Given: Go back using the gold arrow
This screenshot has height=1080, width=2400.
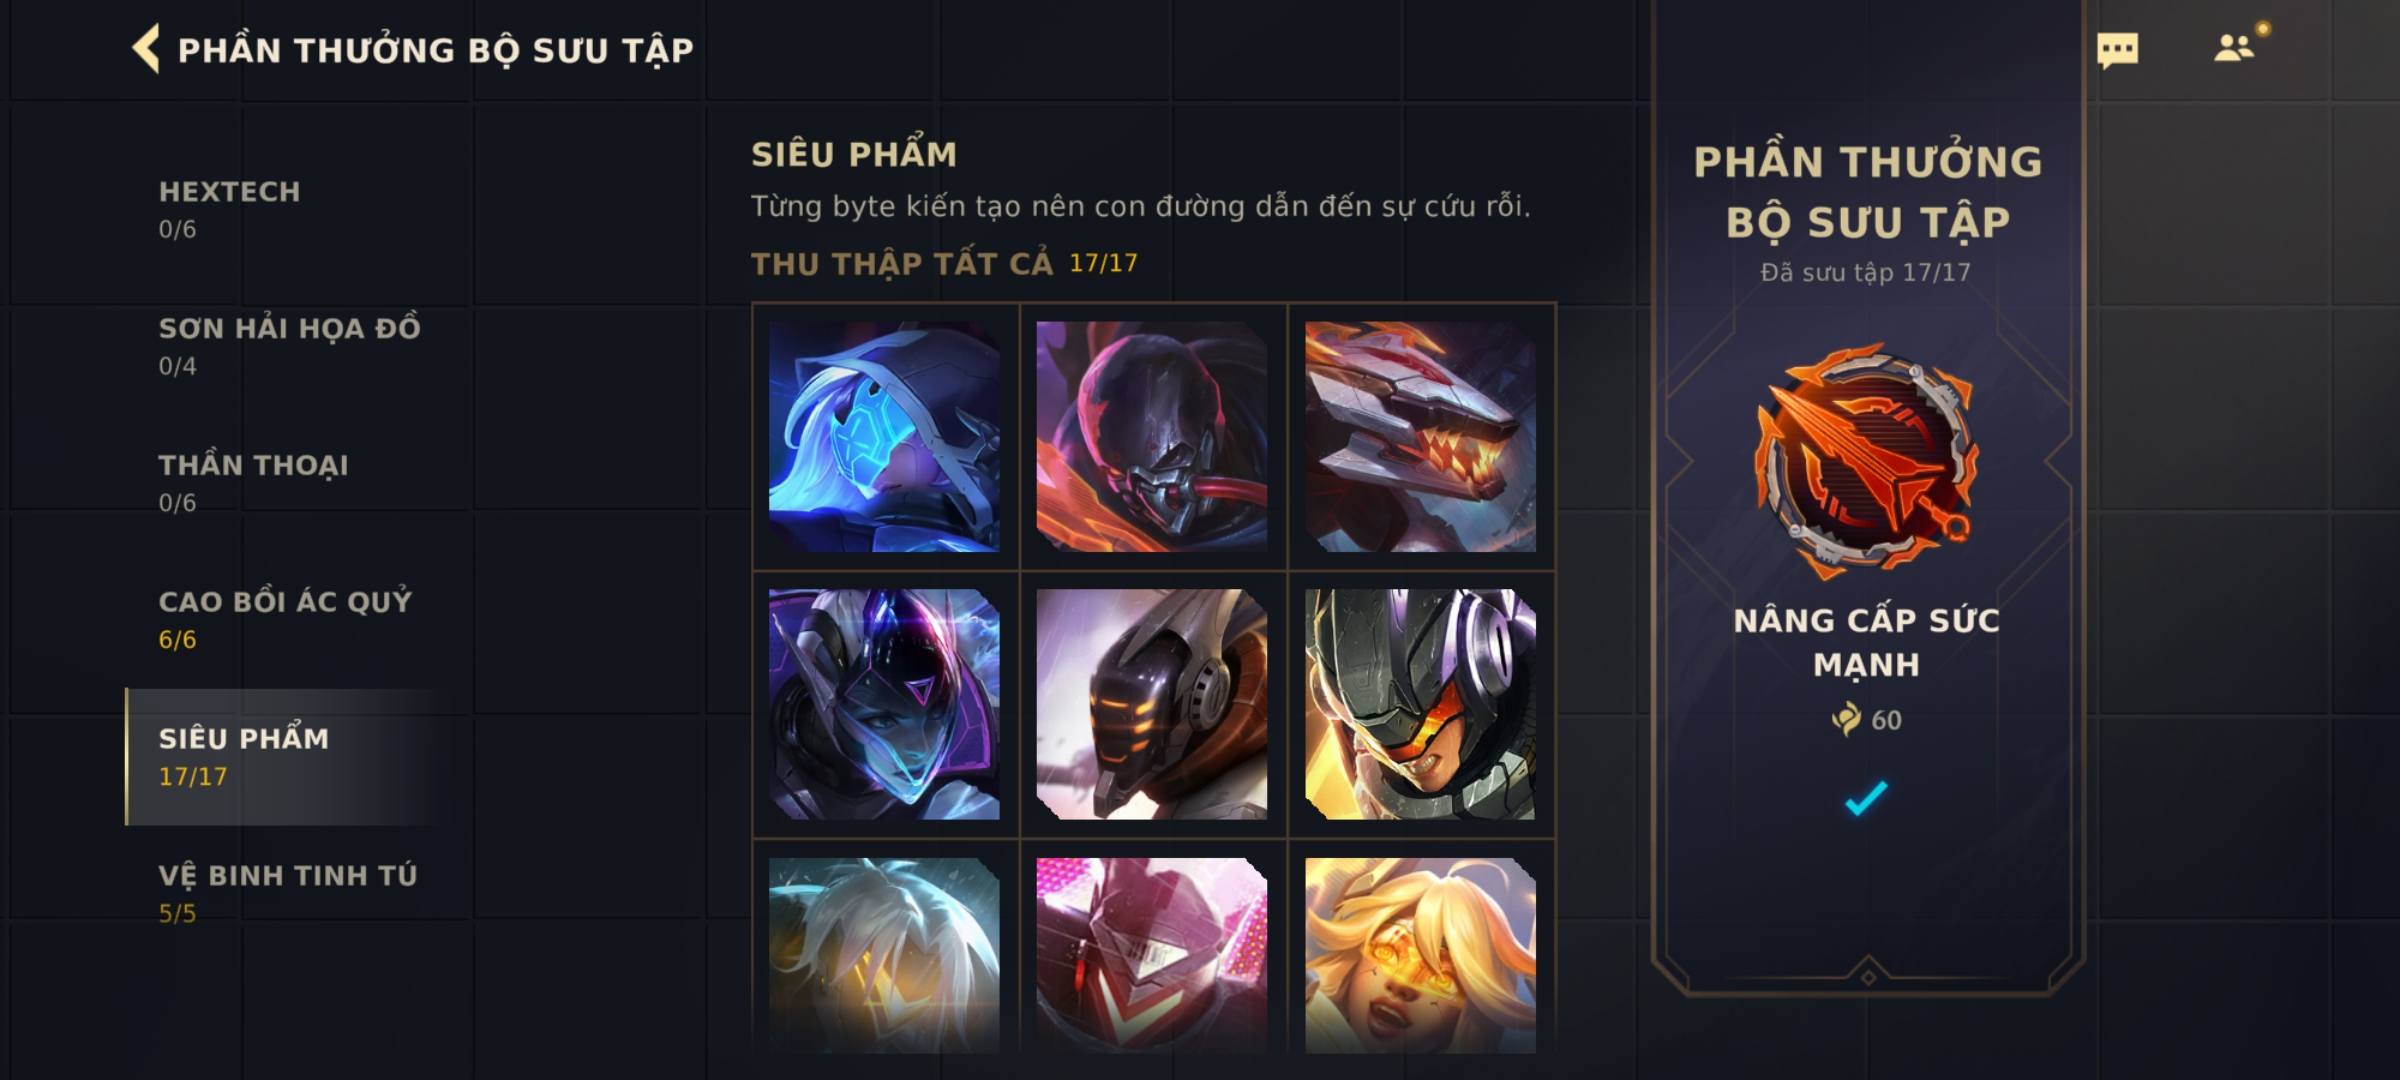Looking at the screenshot, I should pyautogui.click(x=146, y=49).
